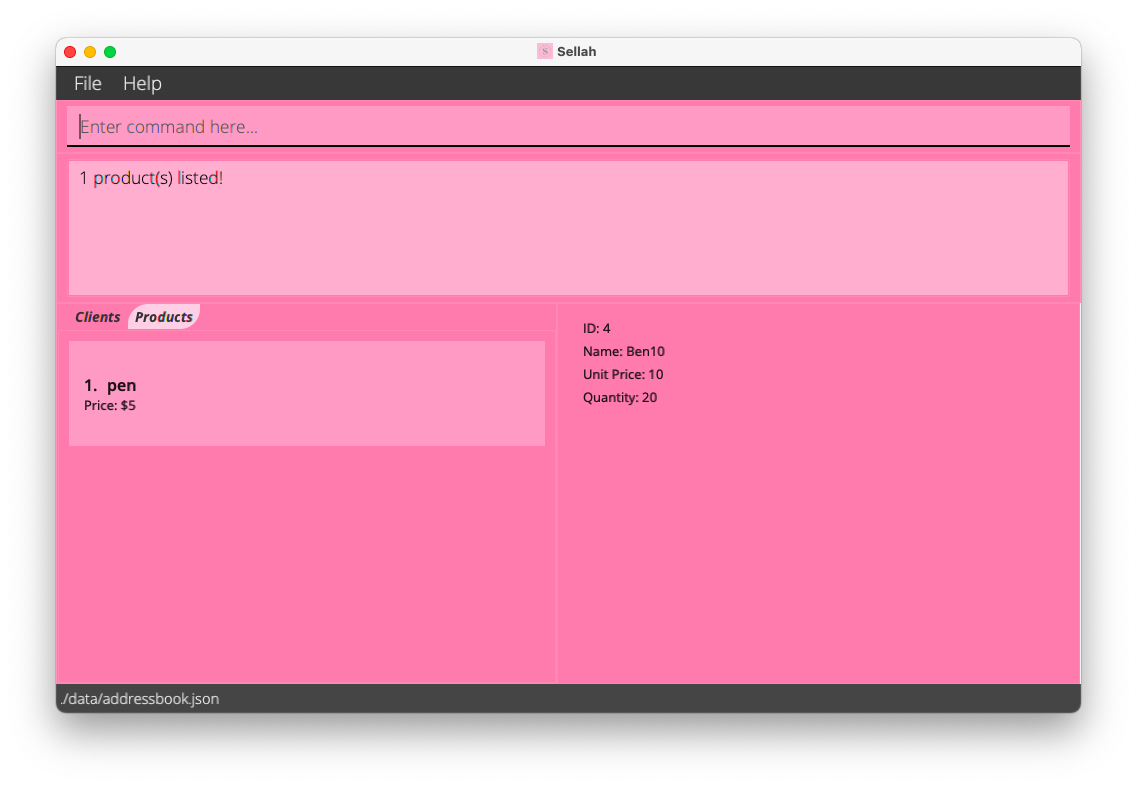Select the pen product card
The image size is (1137, 787).
click(307, 393)
